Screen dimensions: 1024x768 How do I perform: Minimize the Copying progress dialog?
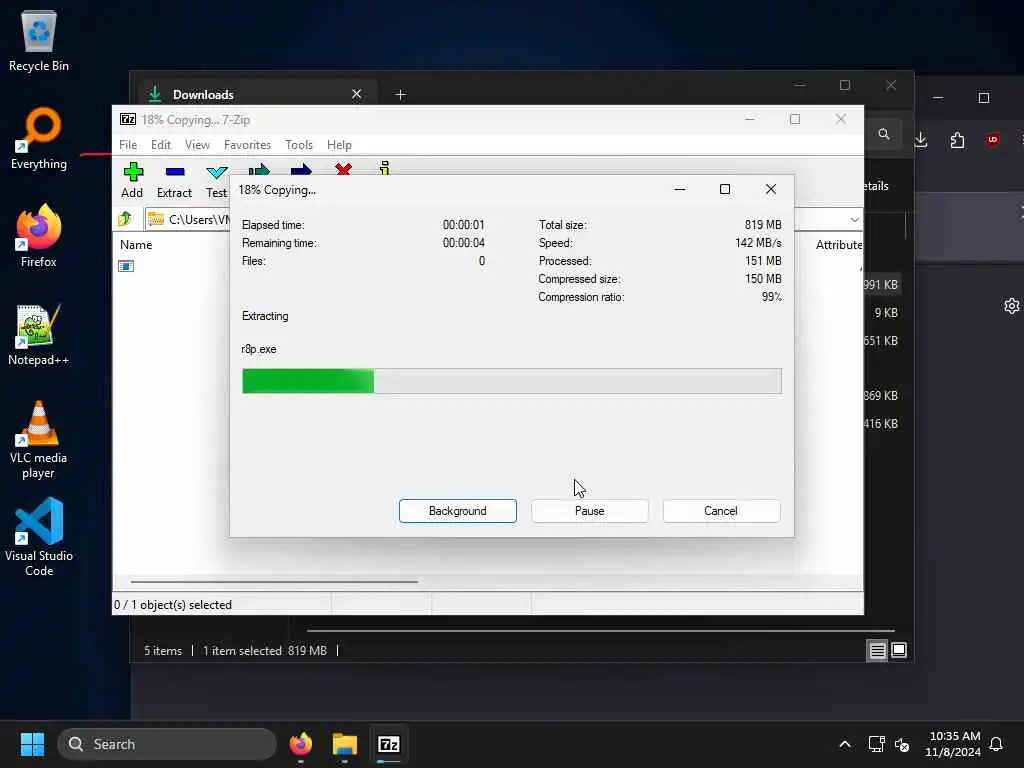coord(680,189)
